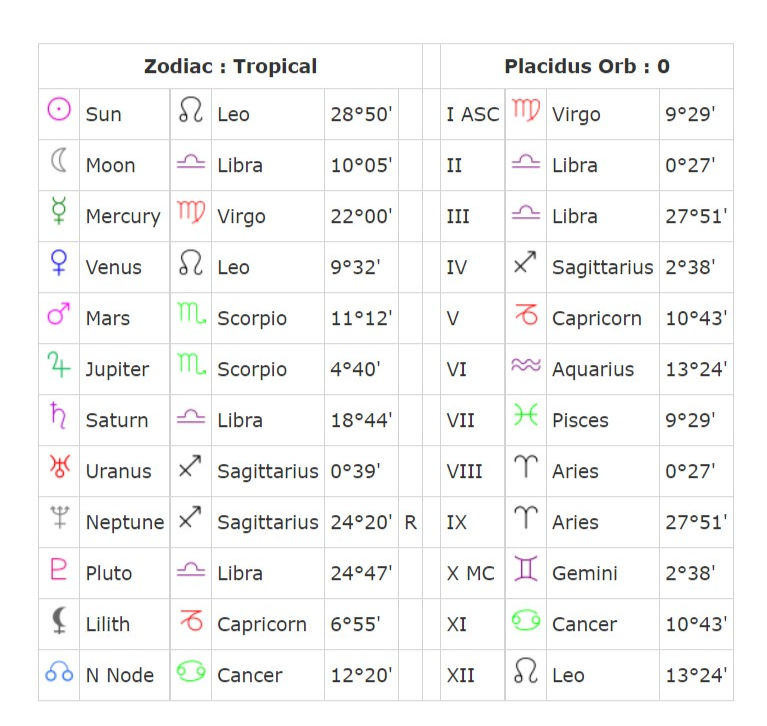Click the purple Gemini glyph beside X MC
767x726 pixels.
pos(526,568)
